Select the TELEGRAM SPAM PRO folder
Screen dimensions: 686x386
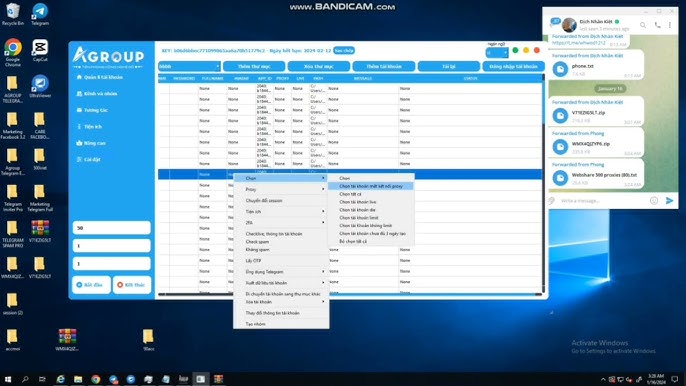pyautogui.click(x=13, y=234)
